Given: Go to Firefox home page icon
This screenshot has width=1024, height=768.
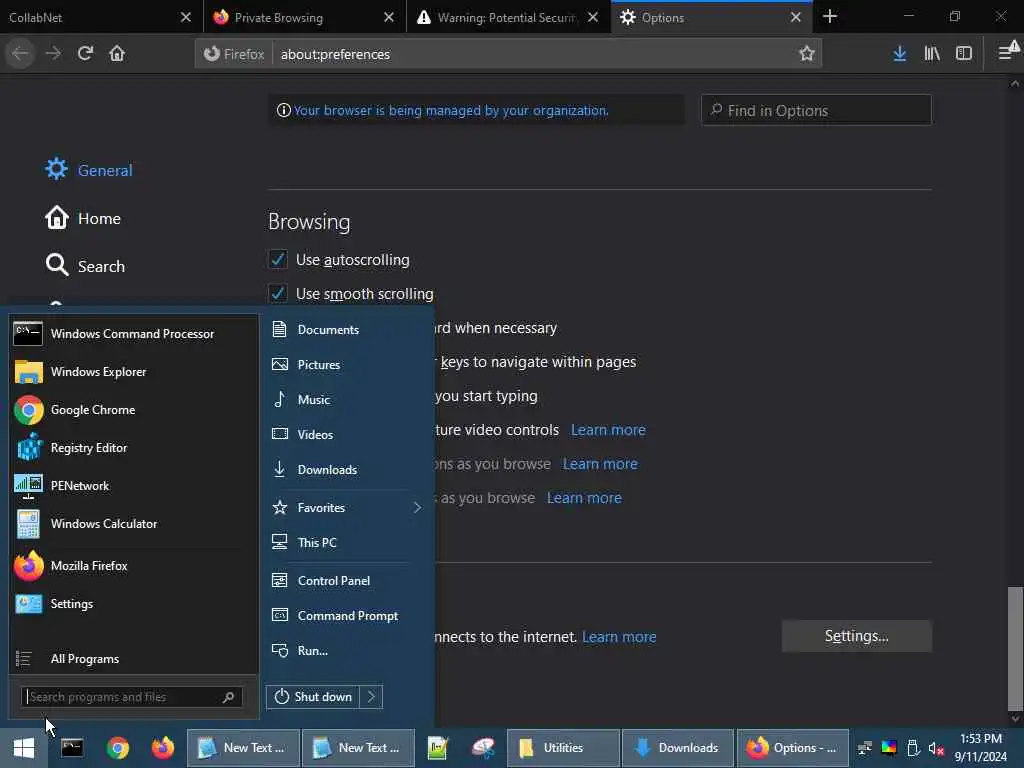Looking at the screenshot, I should click(117, 54).
